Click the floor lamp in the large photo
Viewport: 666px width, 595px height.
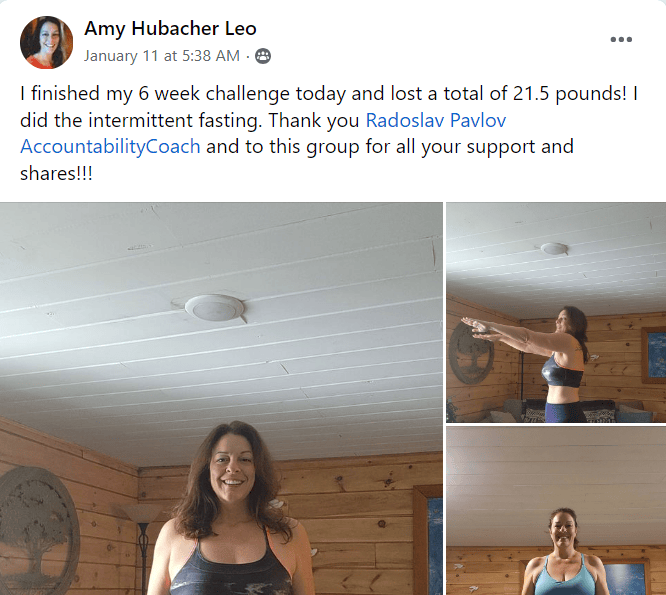(x=142, y=548)
